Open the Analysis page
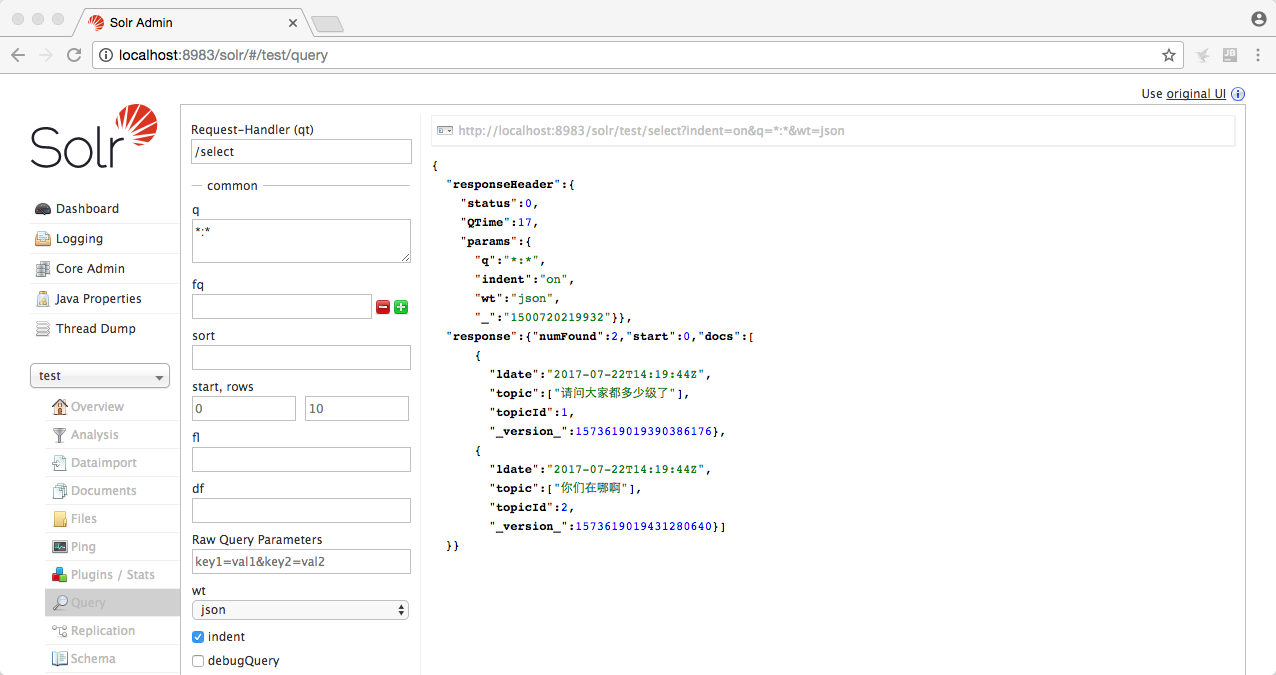This screenshot has width=1276, height=675. [94, 435]
